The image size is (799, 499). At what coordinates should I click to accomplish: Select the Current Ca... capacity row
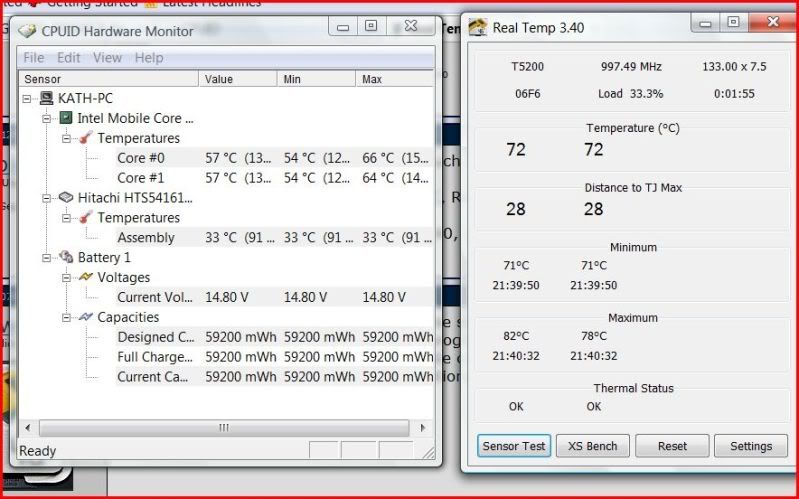(x=274, y=376)
